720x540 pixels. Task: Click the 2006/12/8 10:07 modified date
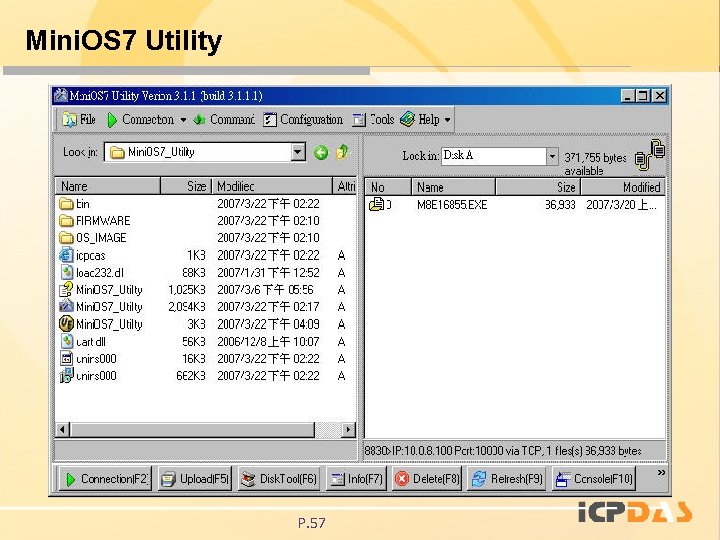[x=268, y=341]
